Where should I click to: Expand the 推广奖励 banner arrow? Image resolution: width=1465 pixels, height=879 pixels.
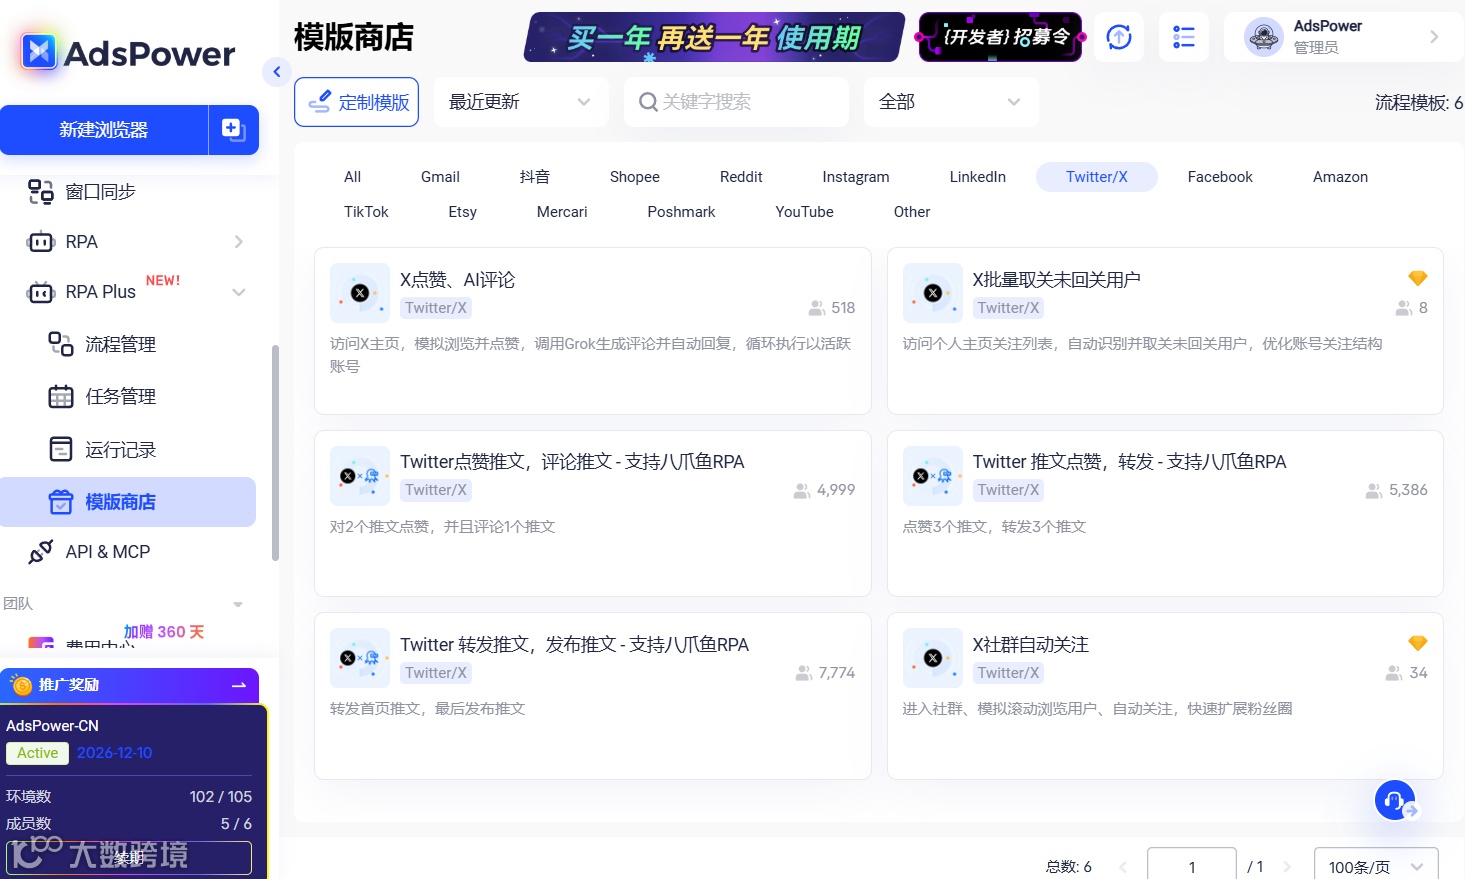(239, 685)
